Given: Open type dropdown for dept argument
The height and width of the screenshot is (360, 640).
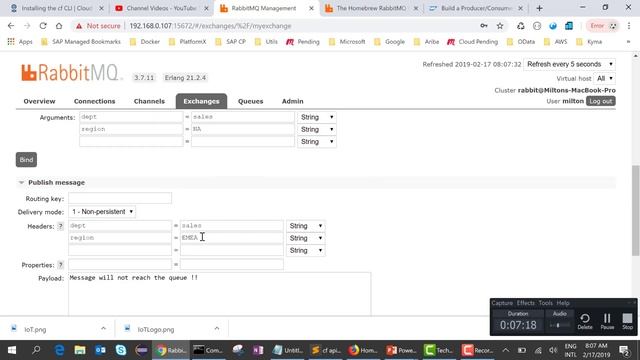Looking at the screenshot, I should tap(317, 117).
